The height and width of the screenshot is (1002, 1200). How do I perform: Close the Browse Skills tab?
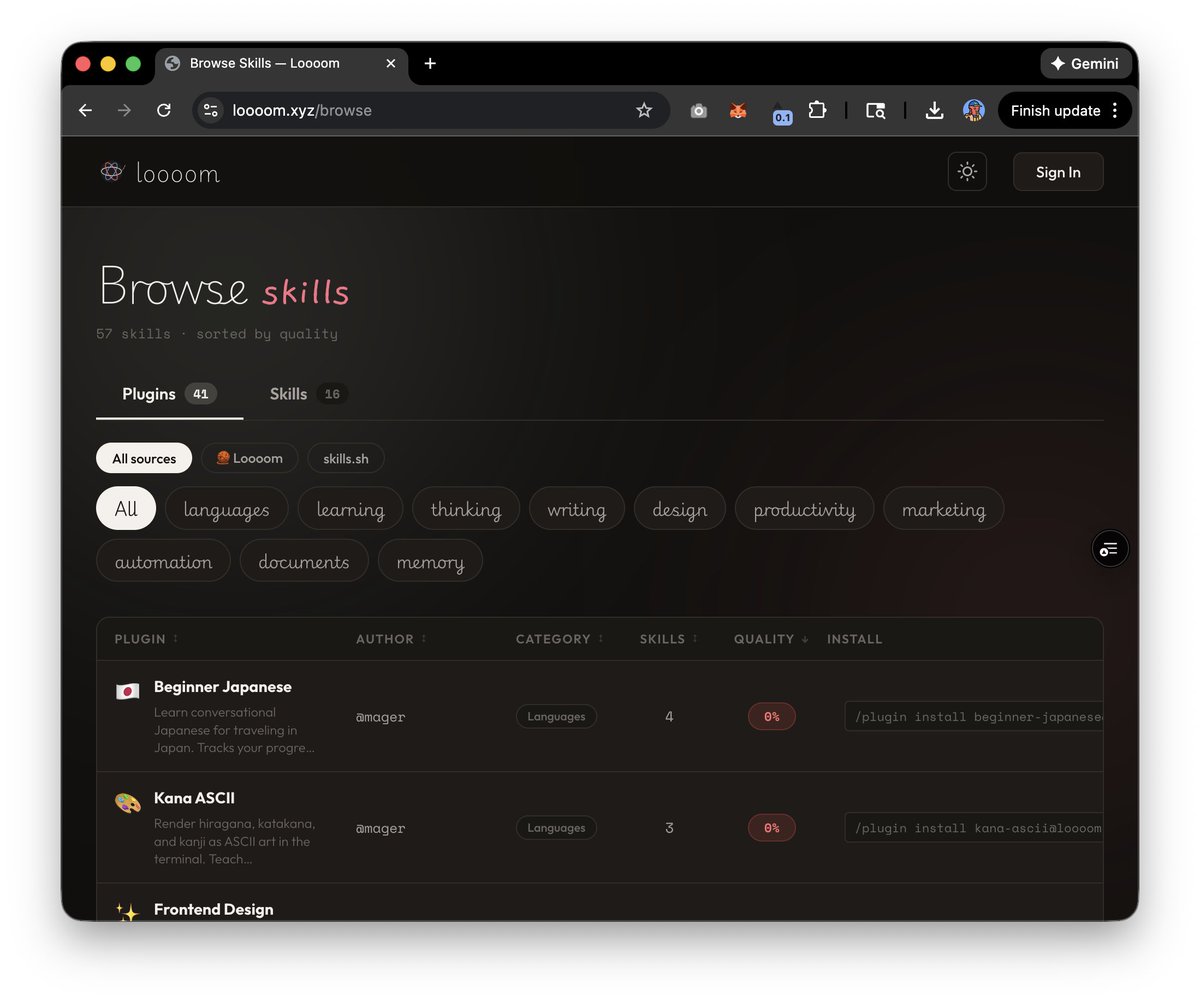pyautogui.click(x=391, y=63)
